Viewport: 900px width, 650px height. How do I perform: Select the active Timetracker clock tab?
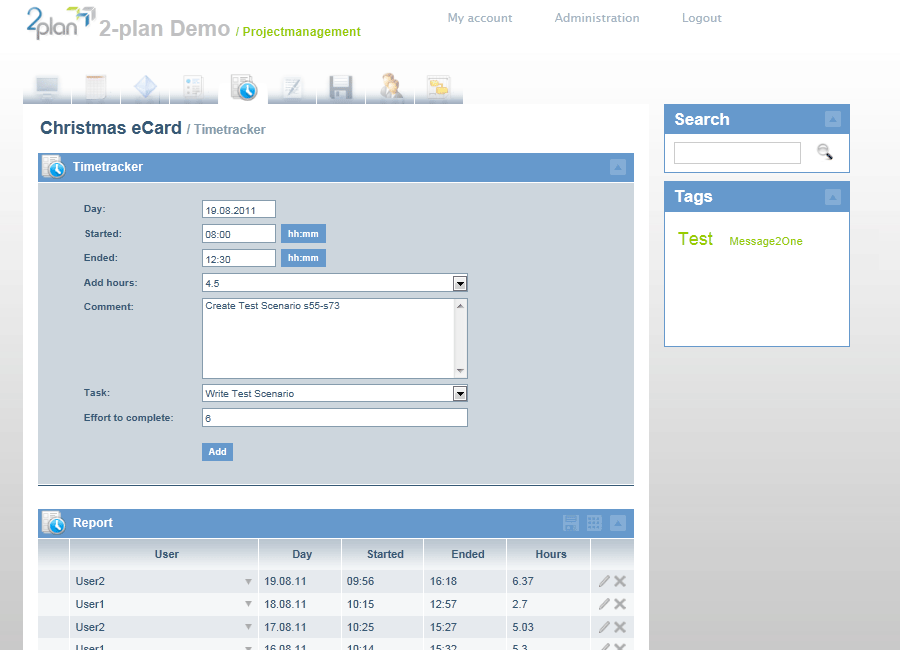(243, 88)
